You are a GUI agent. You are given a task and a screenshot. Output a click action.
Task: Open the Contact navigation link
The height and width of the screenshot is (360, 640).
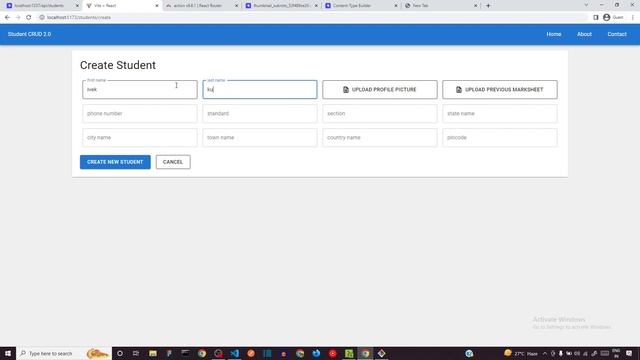[x=617, y=34]
